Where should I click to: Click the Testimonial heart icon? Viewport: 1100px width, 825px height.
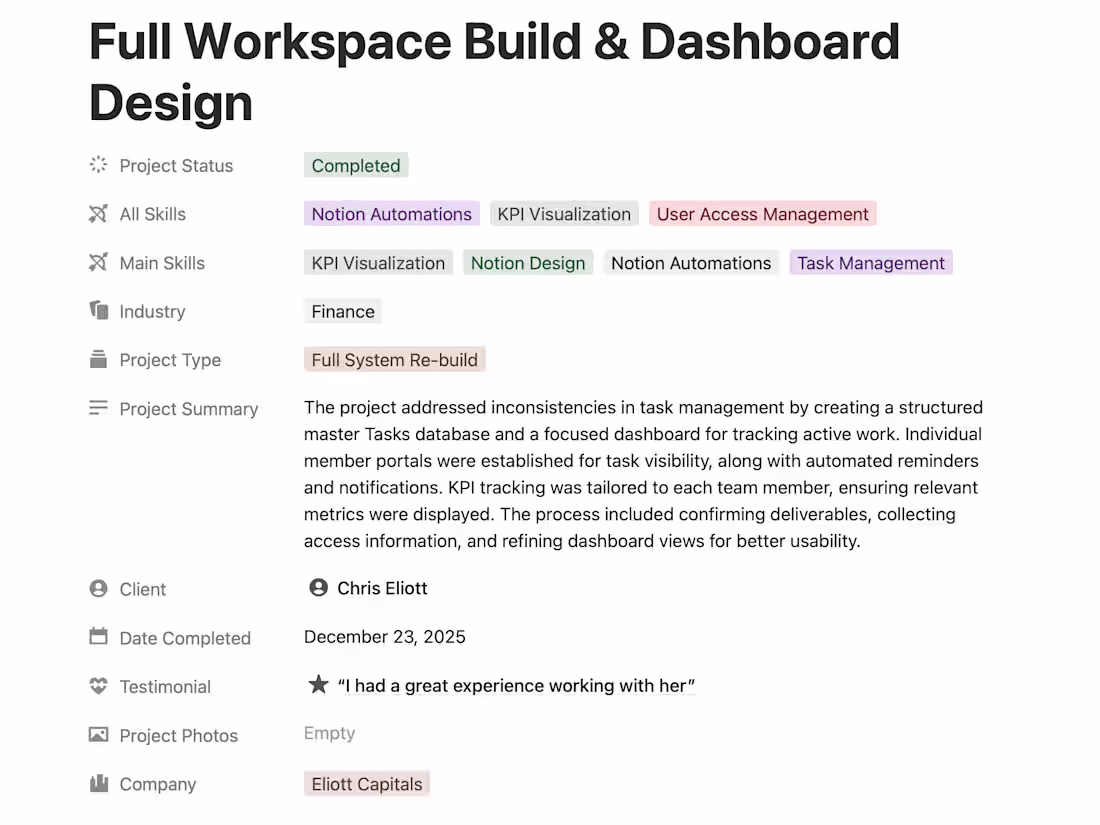(x=97, y=686)
